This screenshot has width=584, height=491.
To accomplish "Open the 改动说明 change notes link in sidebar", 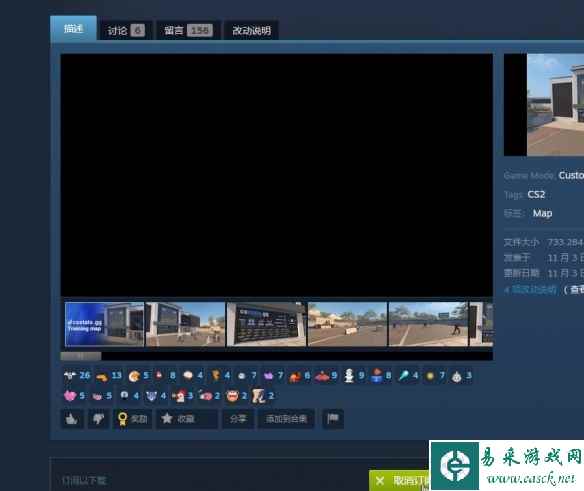I will pos(530,289).
